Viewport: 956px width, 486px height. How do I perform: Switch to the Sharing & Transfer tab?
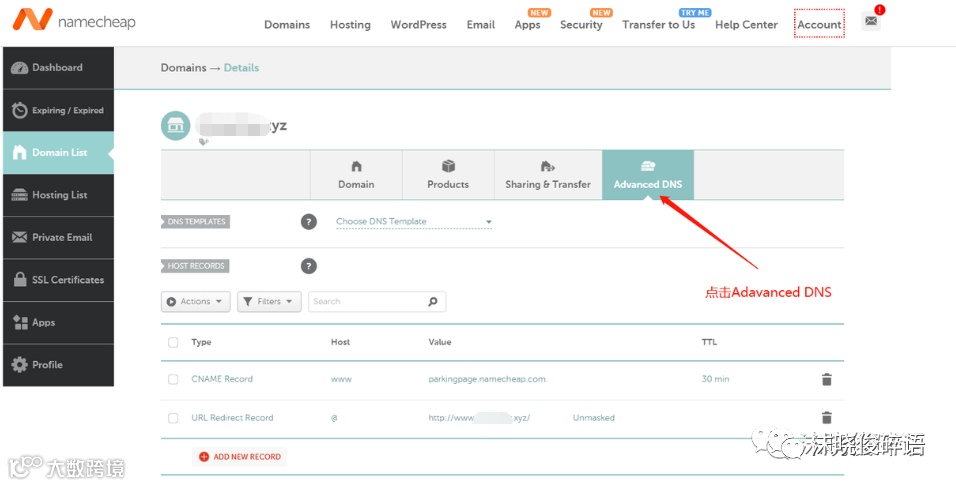pyautogui.click(x=548, y=175)
